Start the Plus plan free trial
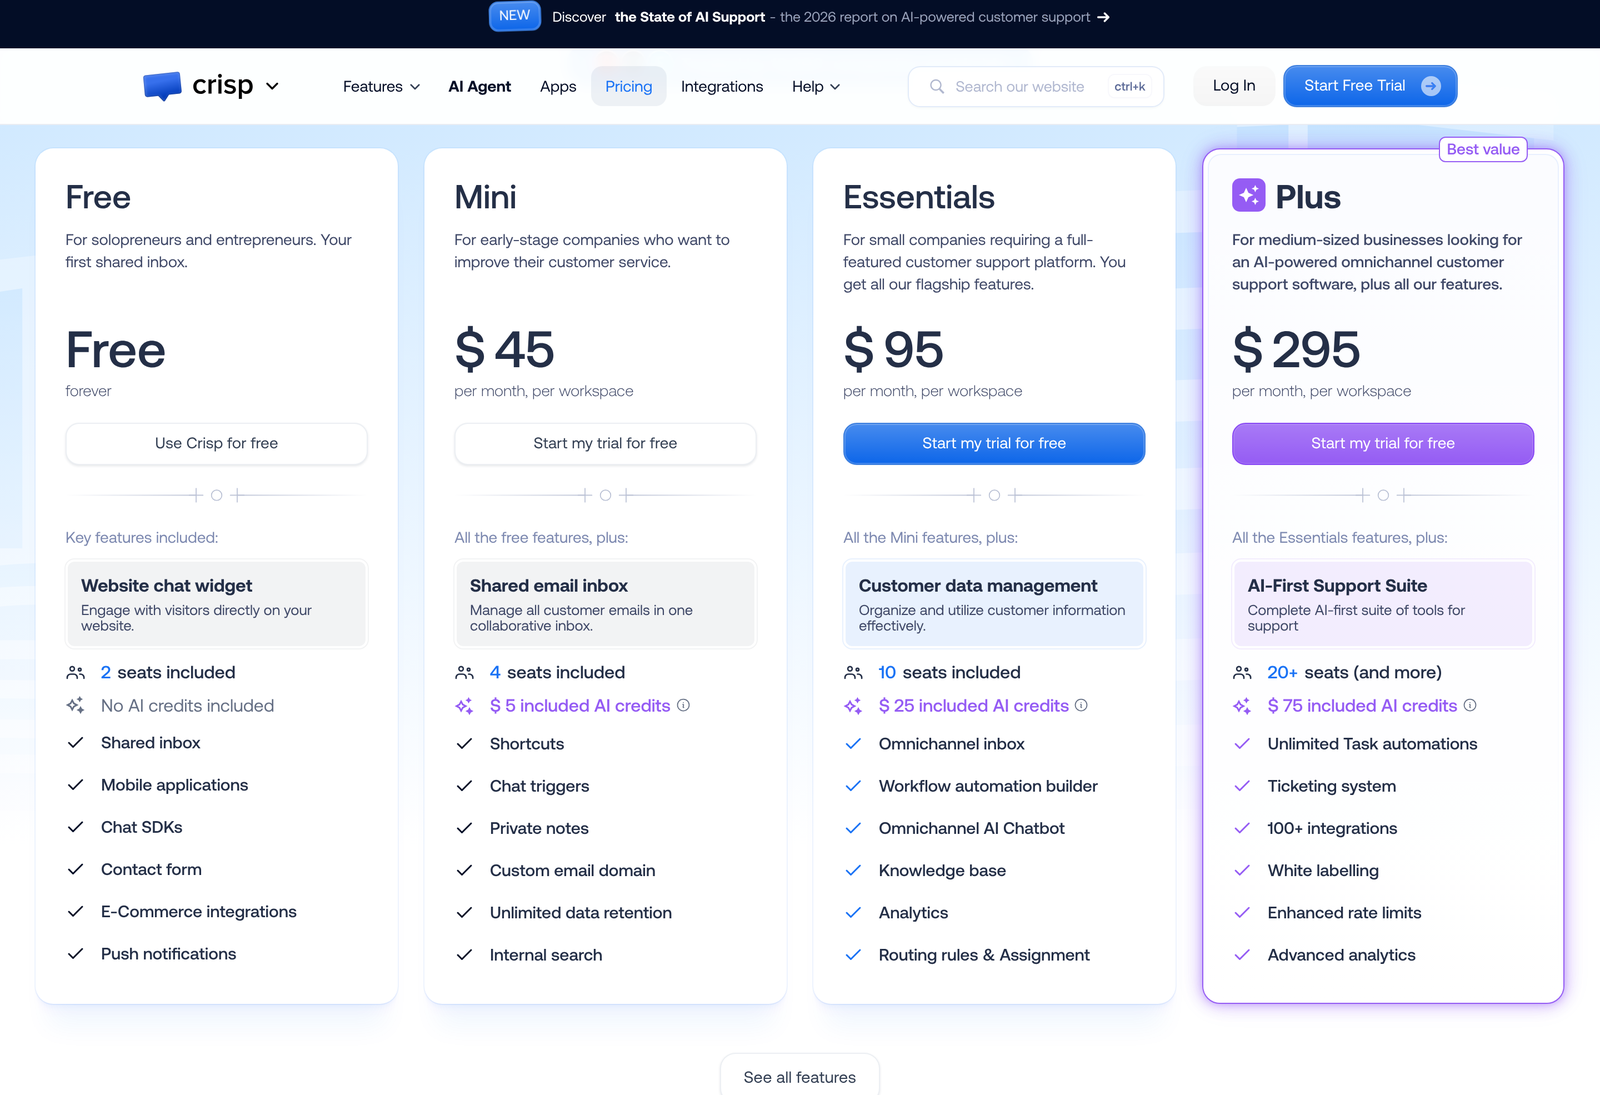The height and width of the screenshot is (1095, 1600). tap(1383, 443)
